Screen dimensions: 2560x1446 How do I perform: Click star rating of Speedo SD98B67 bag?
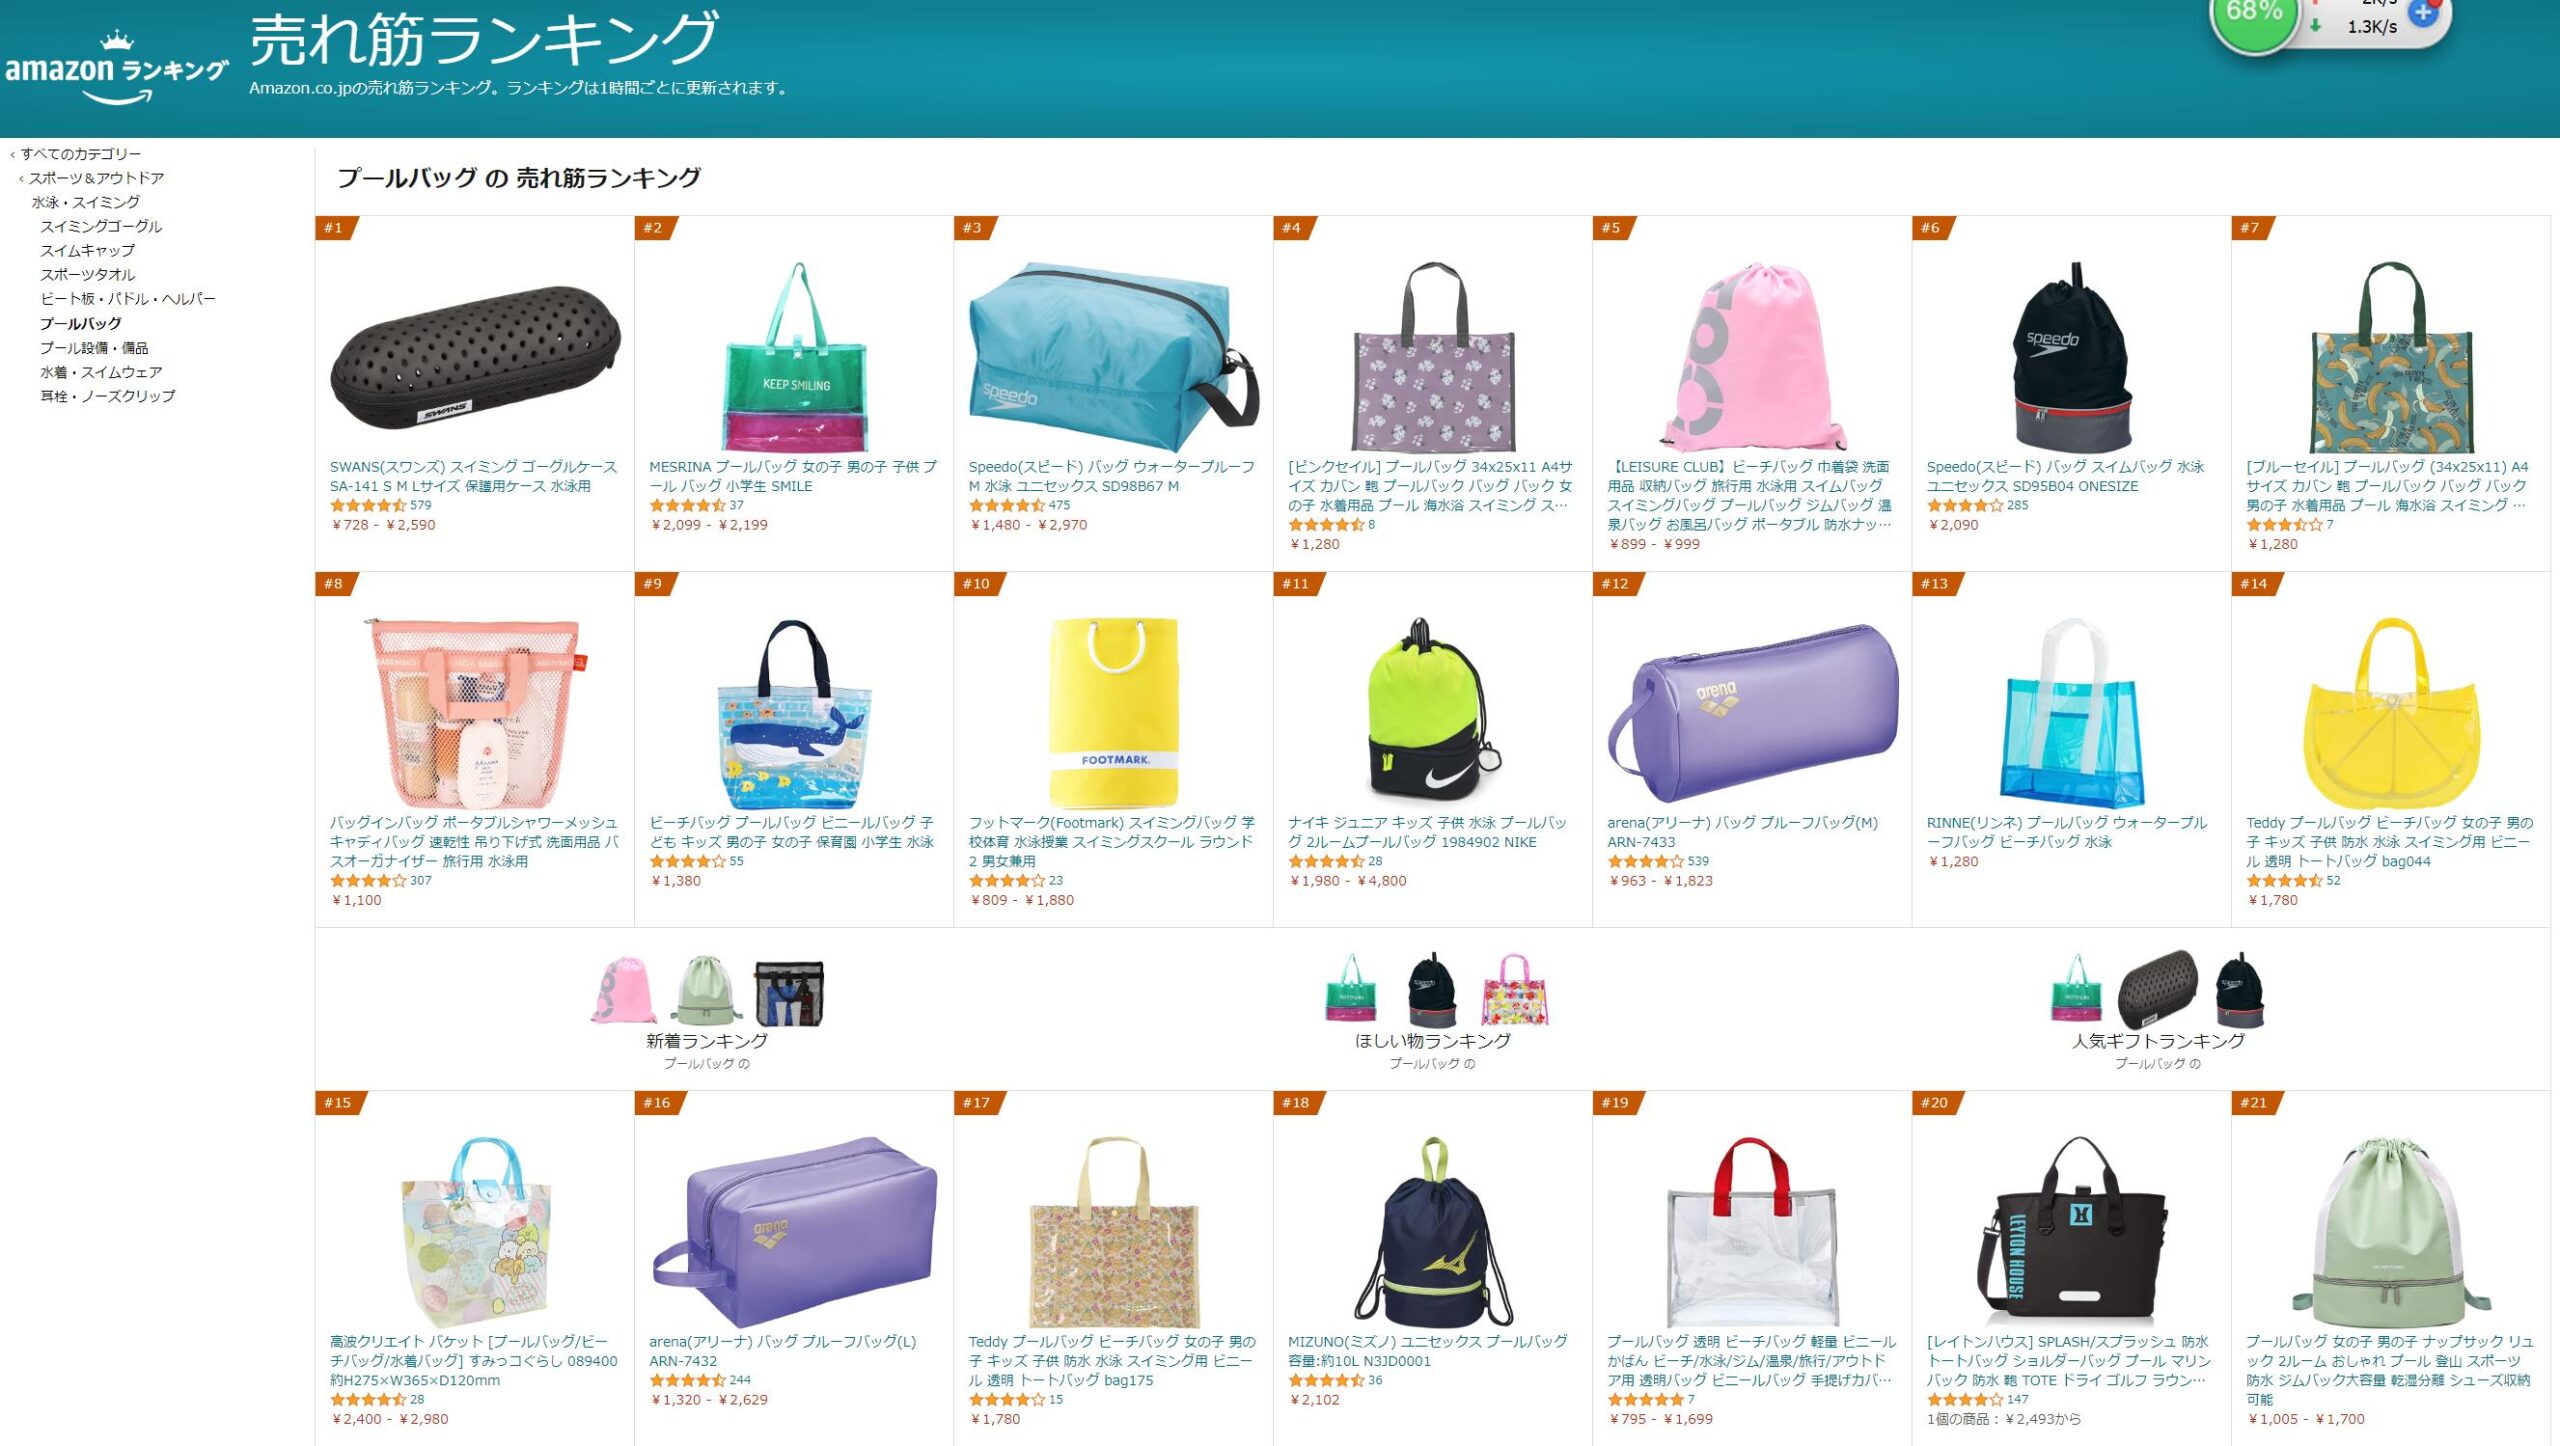pyautogui.click(x=1007, y=505)
